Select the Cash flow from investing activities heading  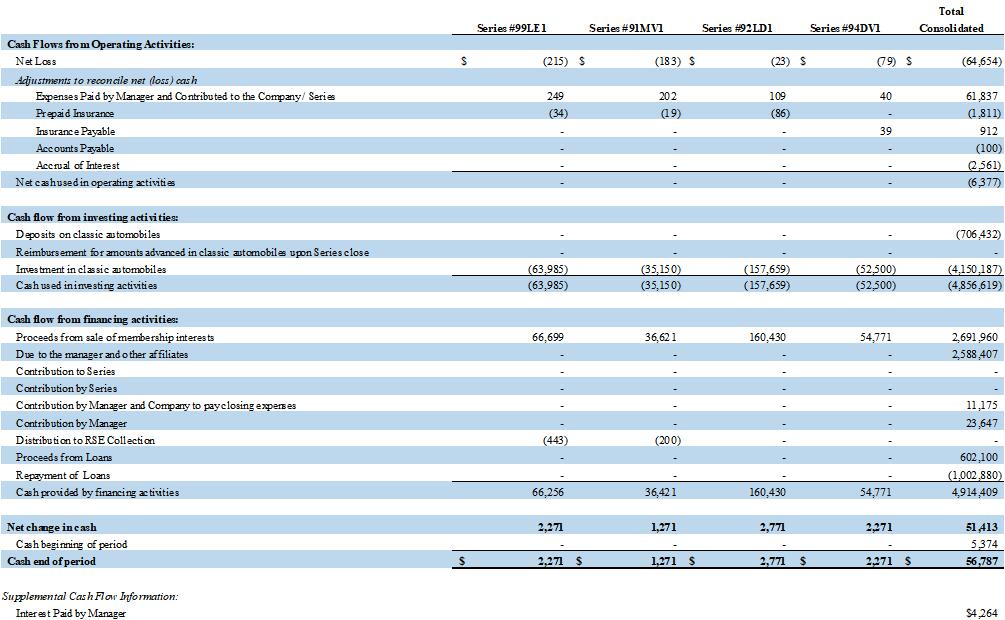(x=93, y=217)
